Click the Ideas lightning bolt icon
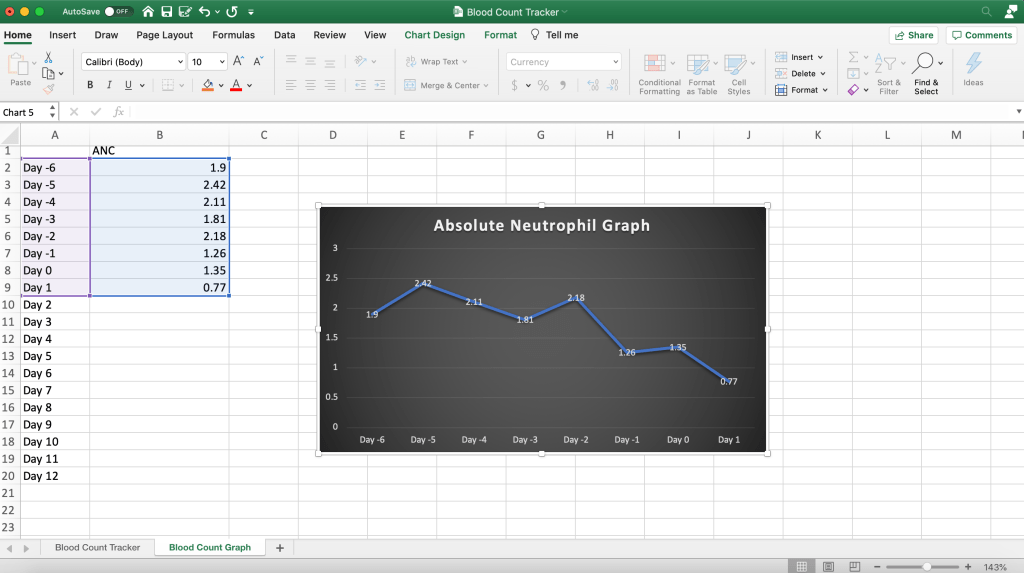Image resolution: width=1024 pixels, height=573 pixels. click(973, 64)
